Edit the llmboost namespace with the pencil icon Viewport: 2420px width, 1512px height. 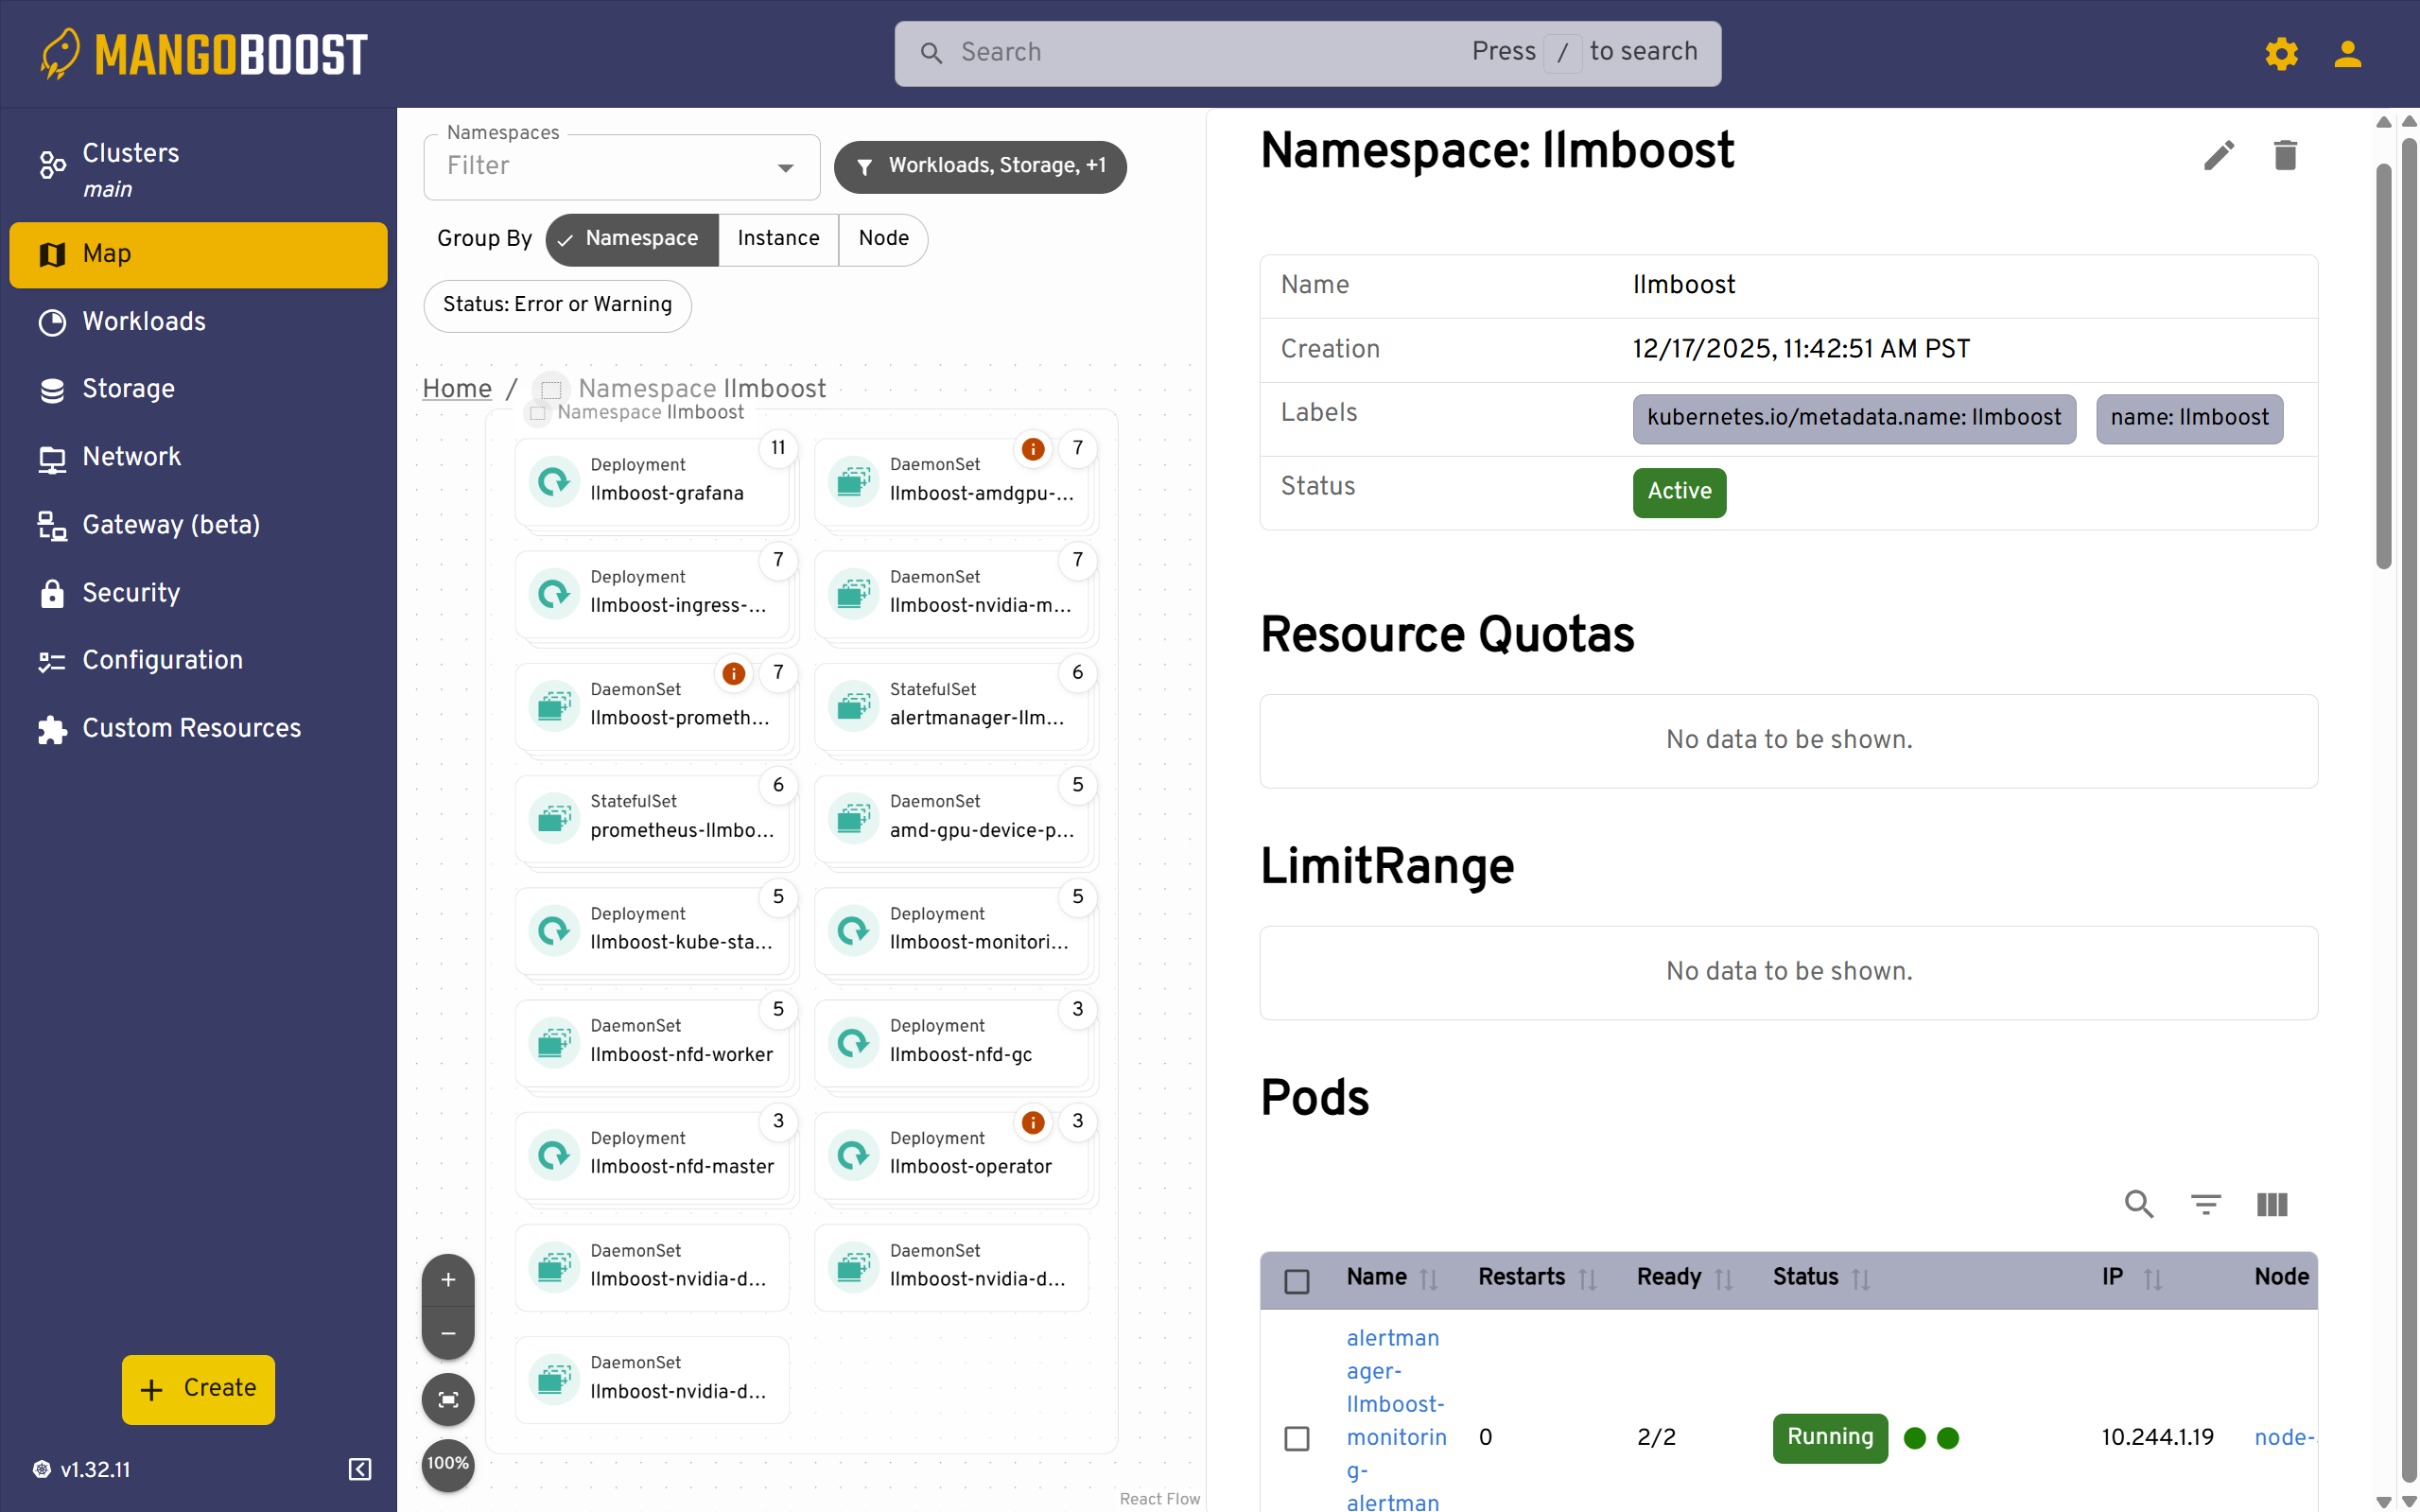tap(2218, 154)
